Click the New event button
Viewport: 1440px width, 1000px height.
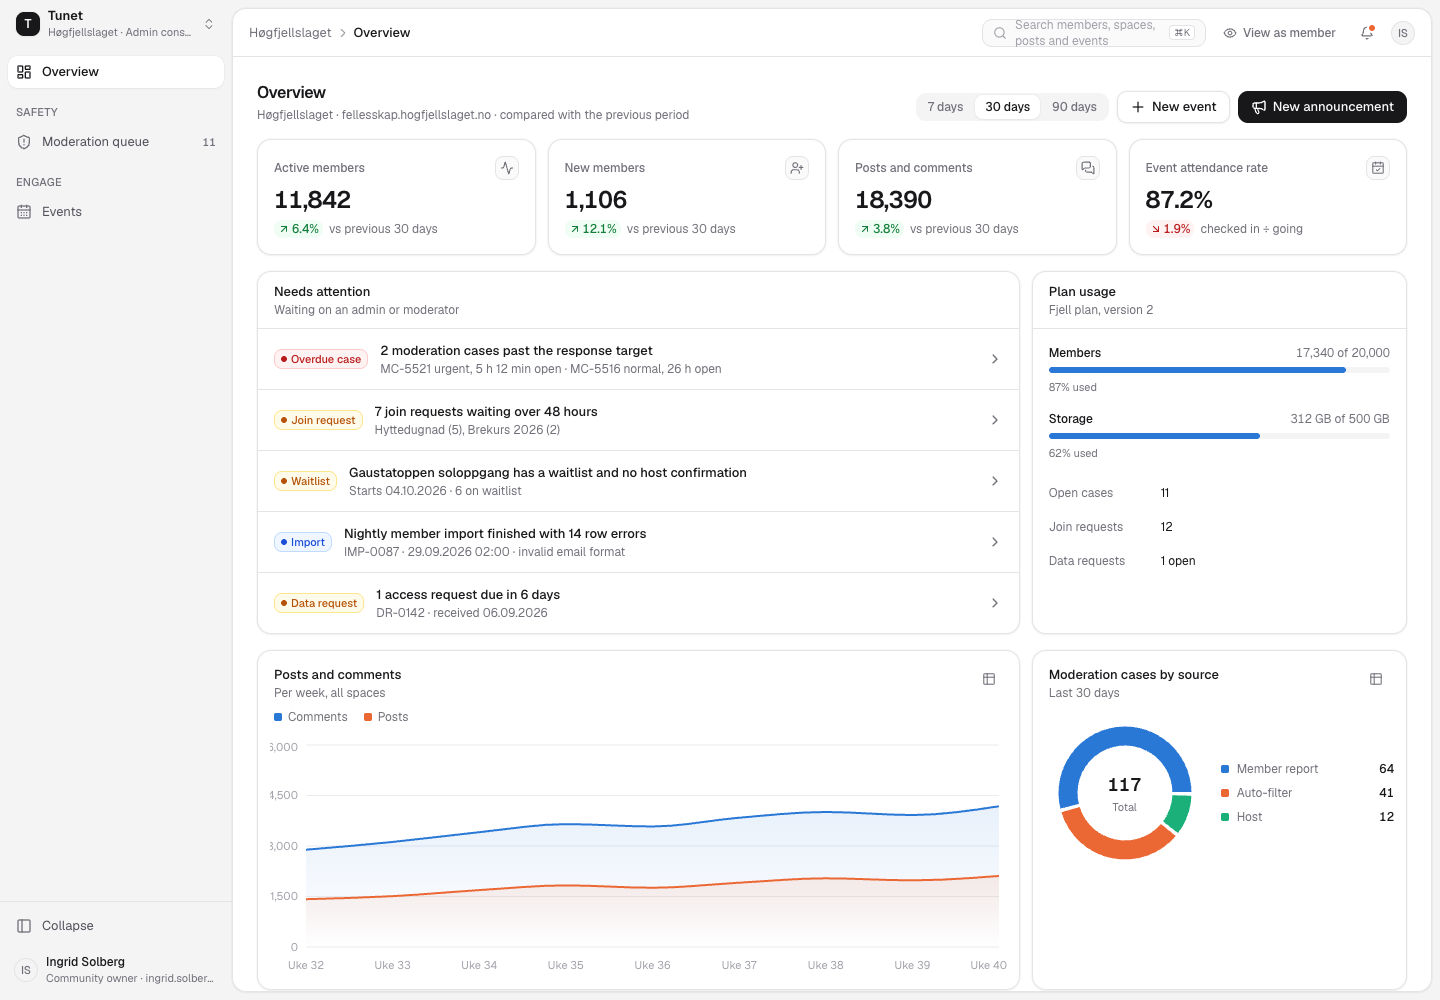1173,107
